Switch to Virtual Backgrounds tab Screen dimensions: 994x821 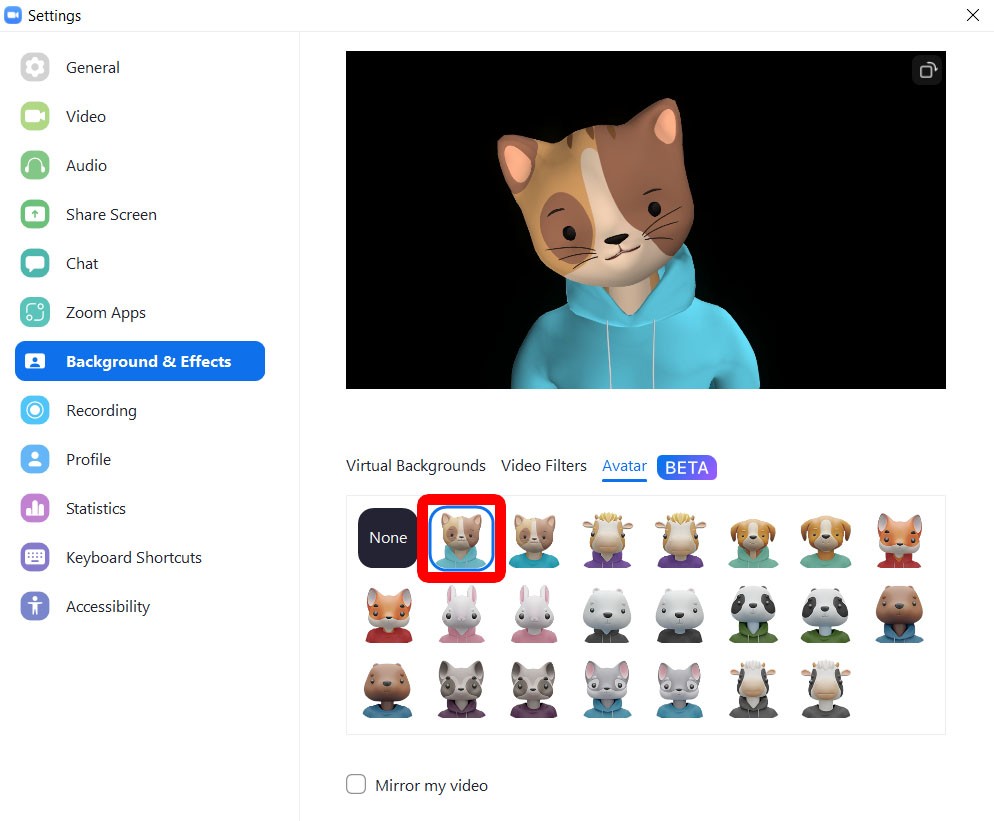415,466
